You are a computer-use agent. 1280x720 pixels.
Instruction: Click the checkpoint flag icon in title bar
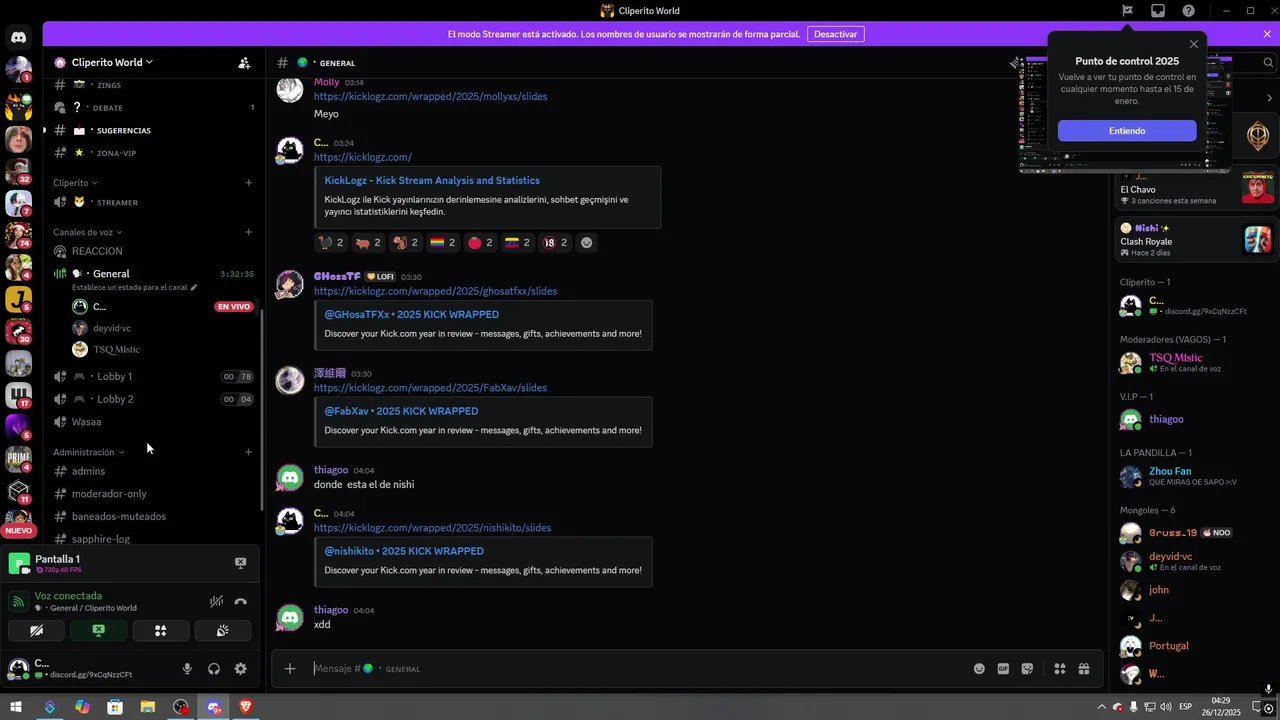[1127, 11]
